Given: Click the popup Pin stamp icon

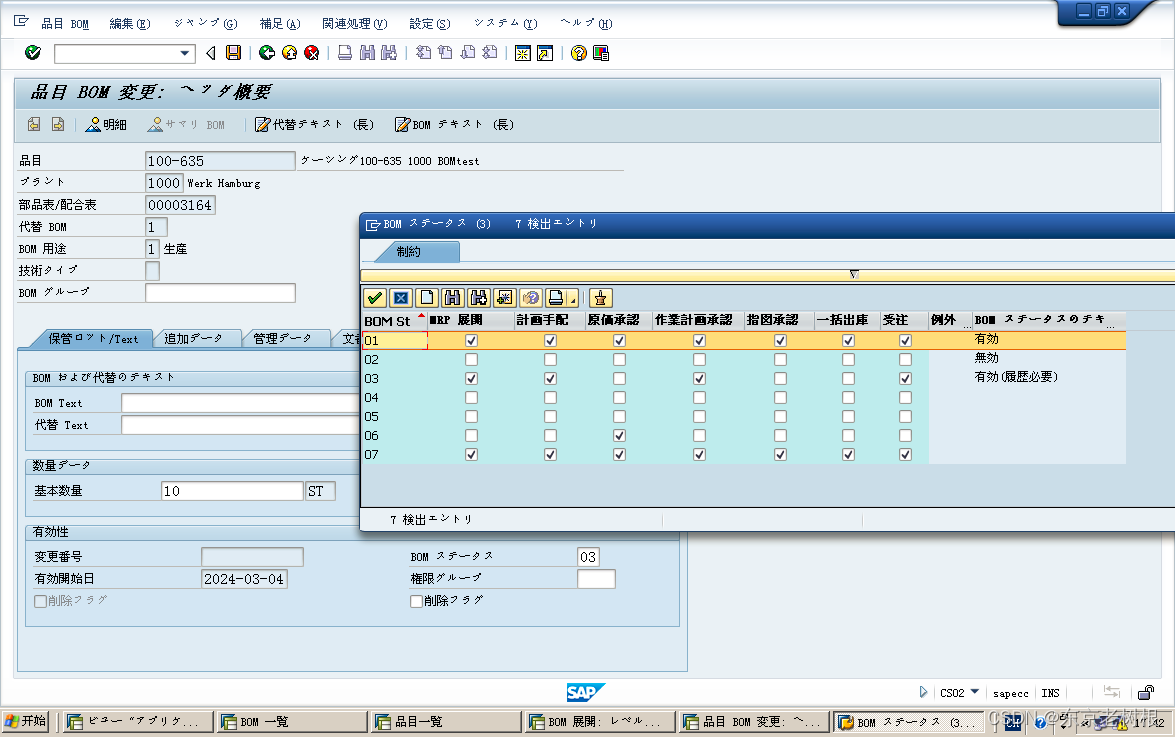Looking at the screenshot, I should [x=600, y=298].
